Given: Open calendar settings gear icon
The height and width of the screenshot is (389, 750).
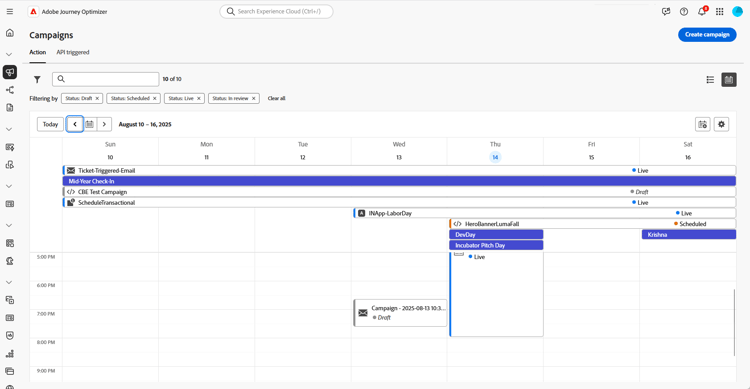Looking at the screenshot, I should (721, 124).
